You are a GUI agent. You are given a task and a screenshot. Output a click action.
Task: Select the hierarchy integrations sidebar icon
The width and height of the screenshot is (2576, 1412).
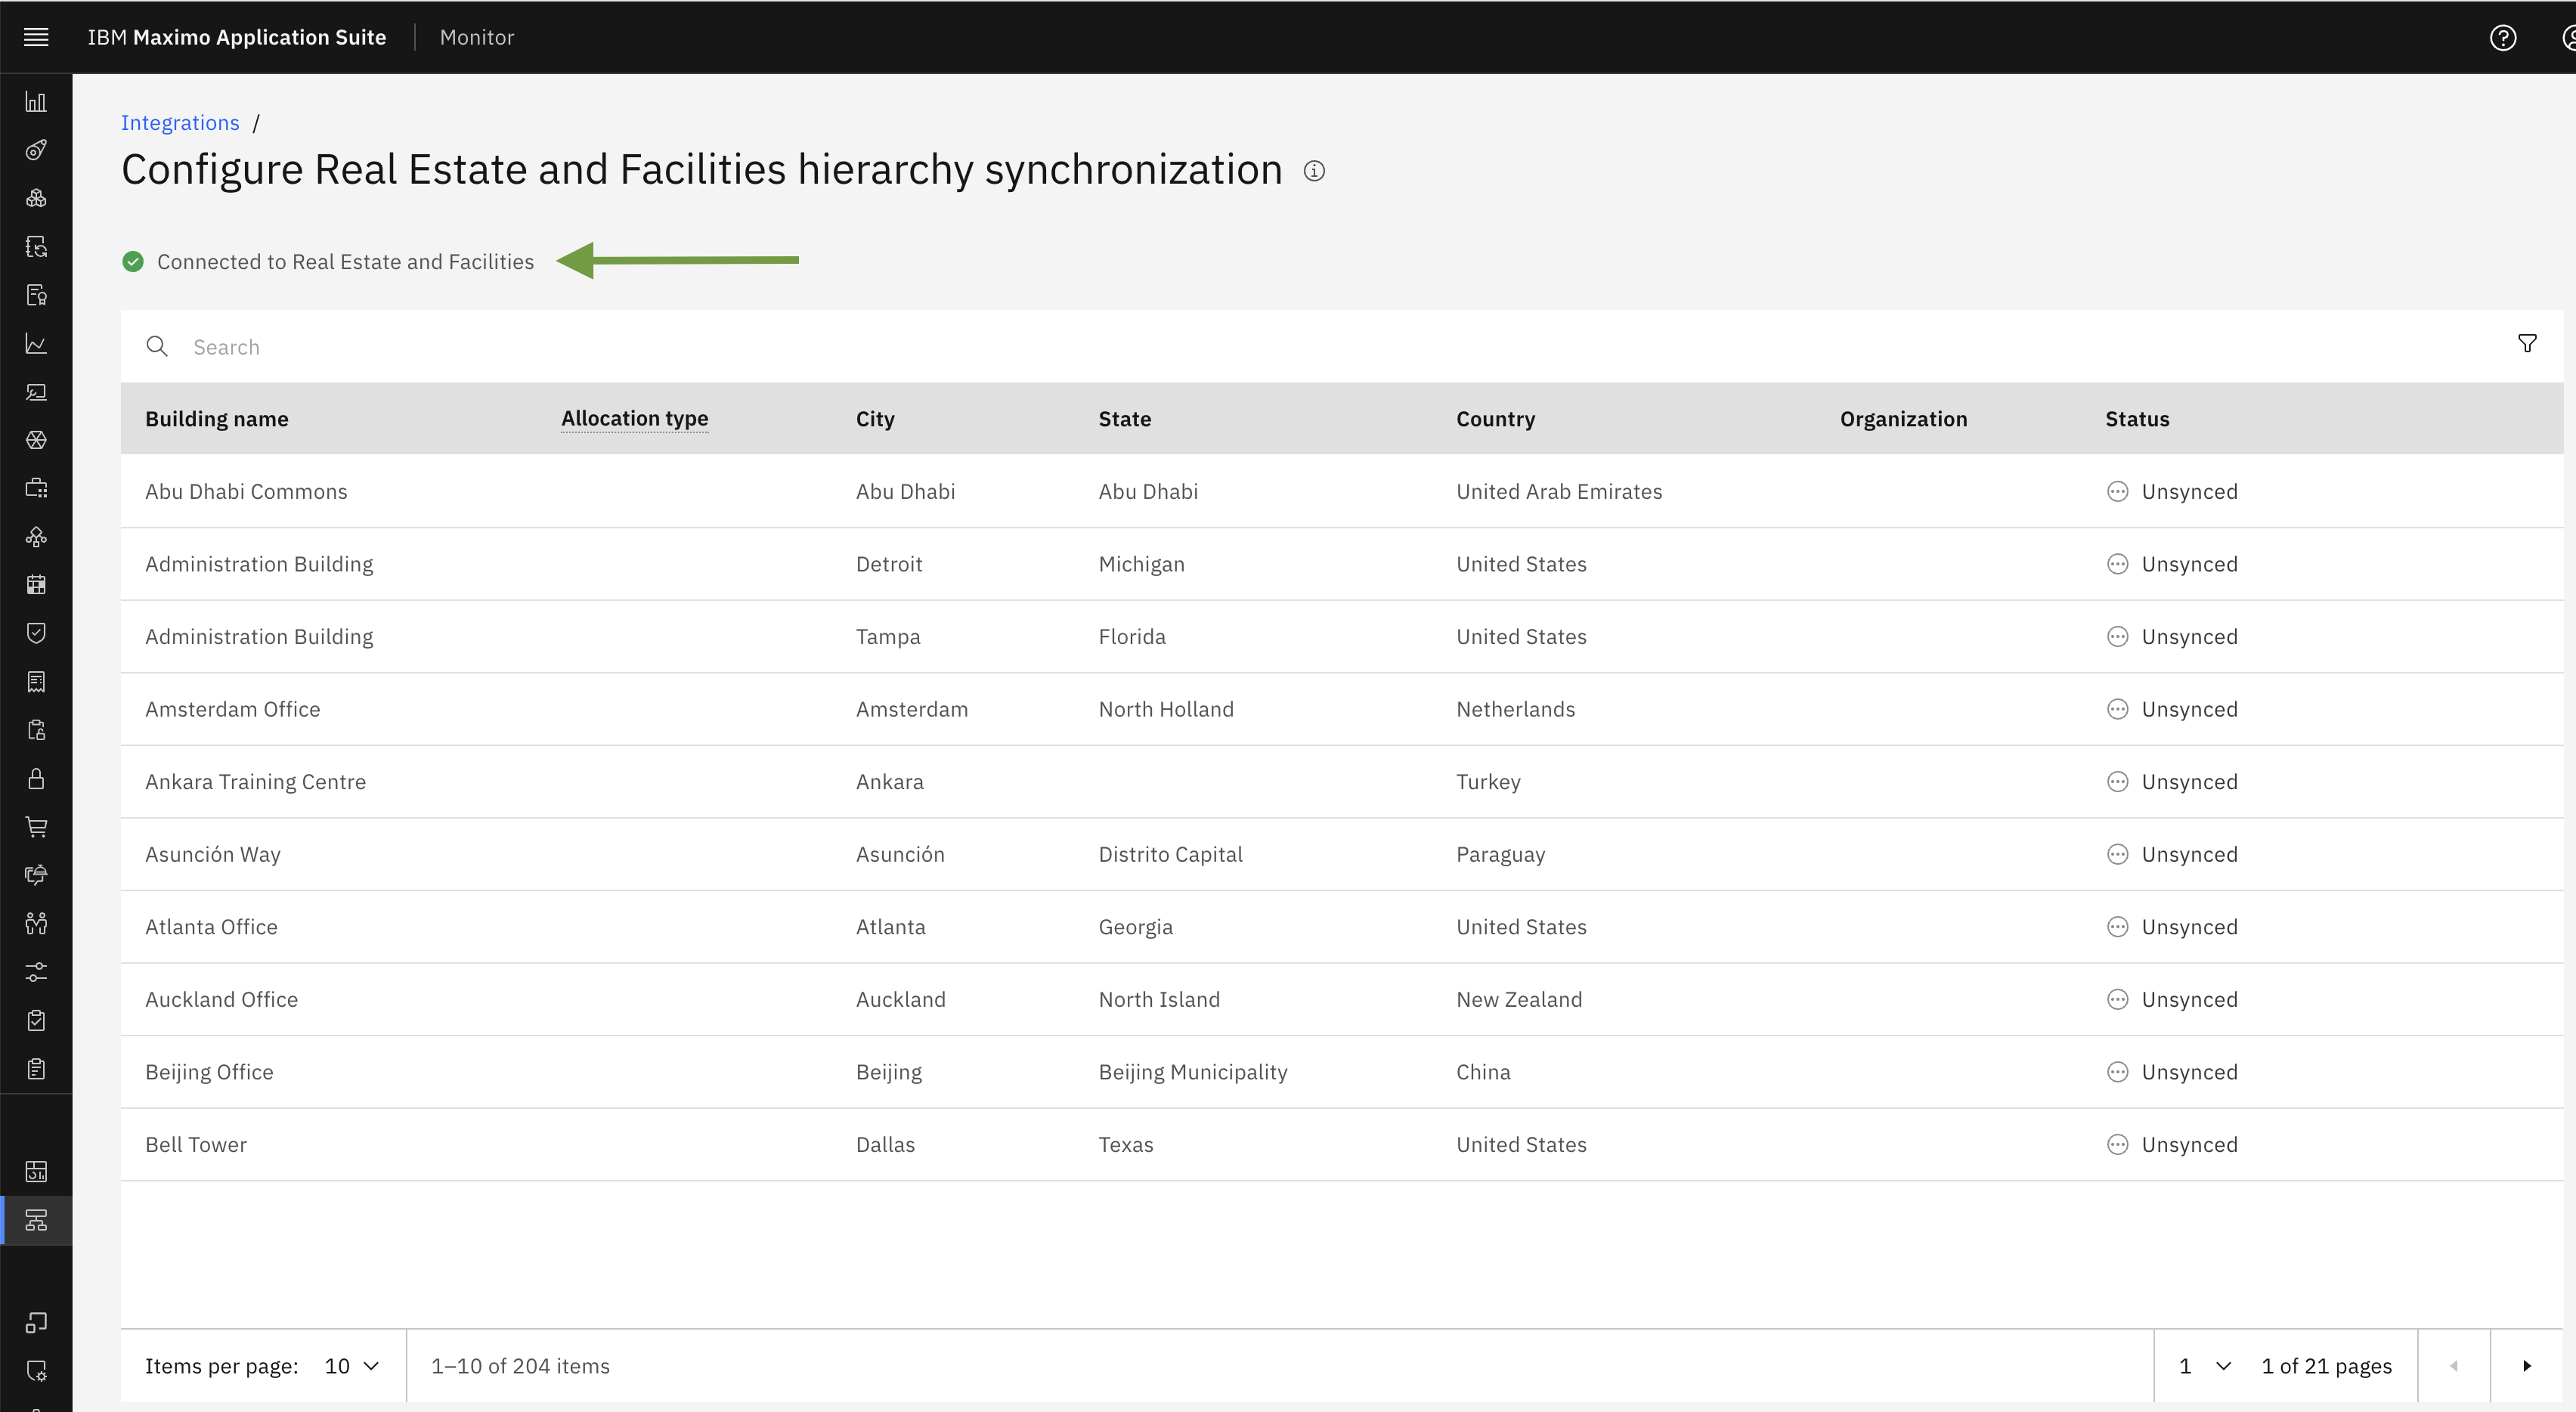(36, 1220)
